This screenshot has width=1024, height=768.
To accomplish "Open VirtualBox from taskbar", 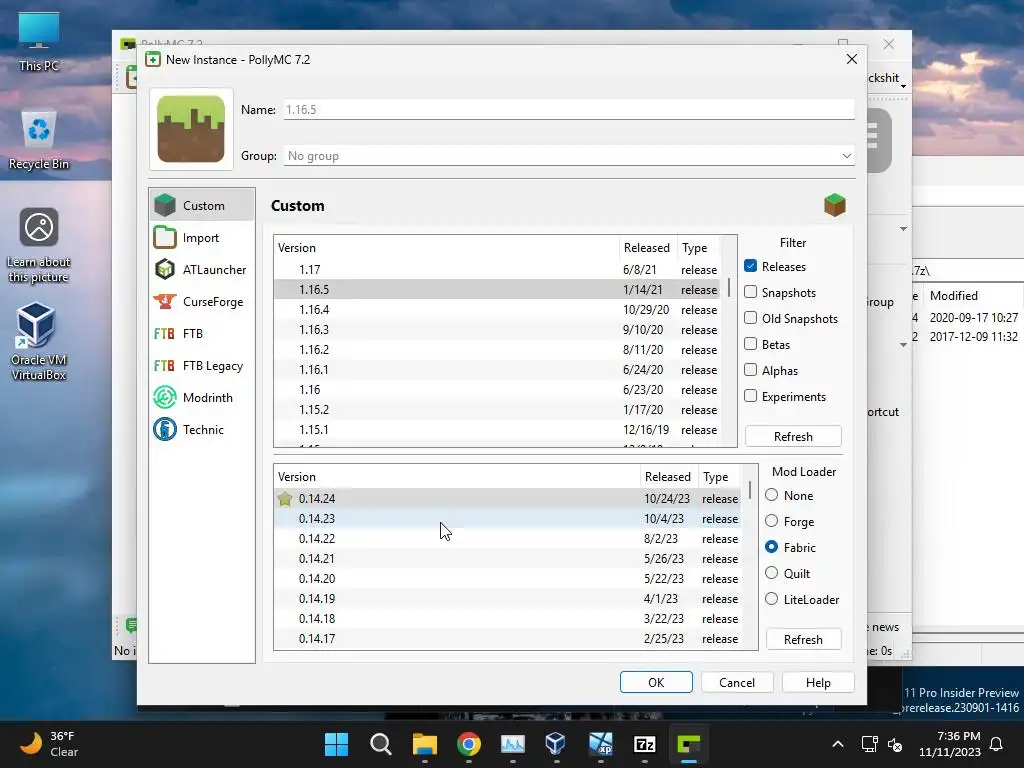I will coord(556,744).
